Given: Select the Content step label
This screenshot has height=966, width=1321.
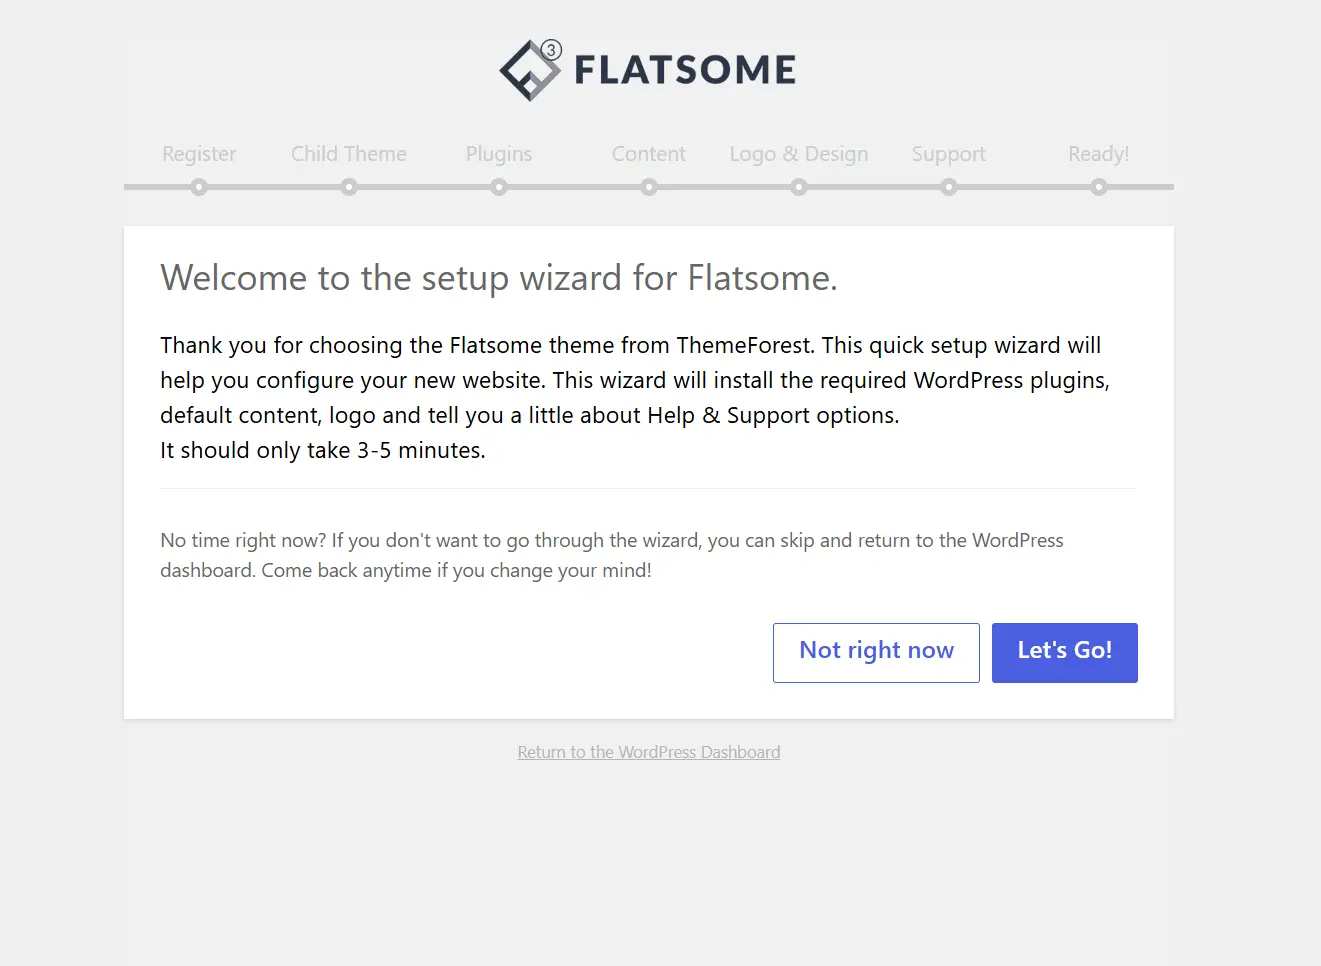Looking at the screenshot, I should click(x=649, y=154).
